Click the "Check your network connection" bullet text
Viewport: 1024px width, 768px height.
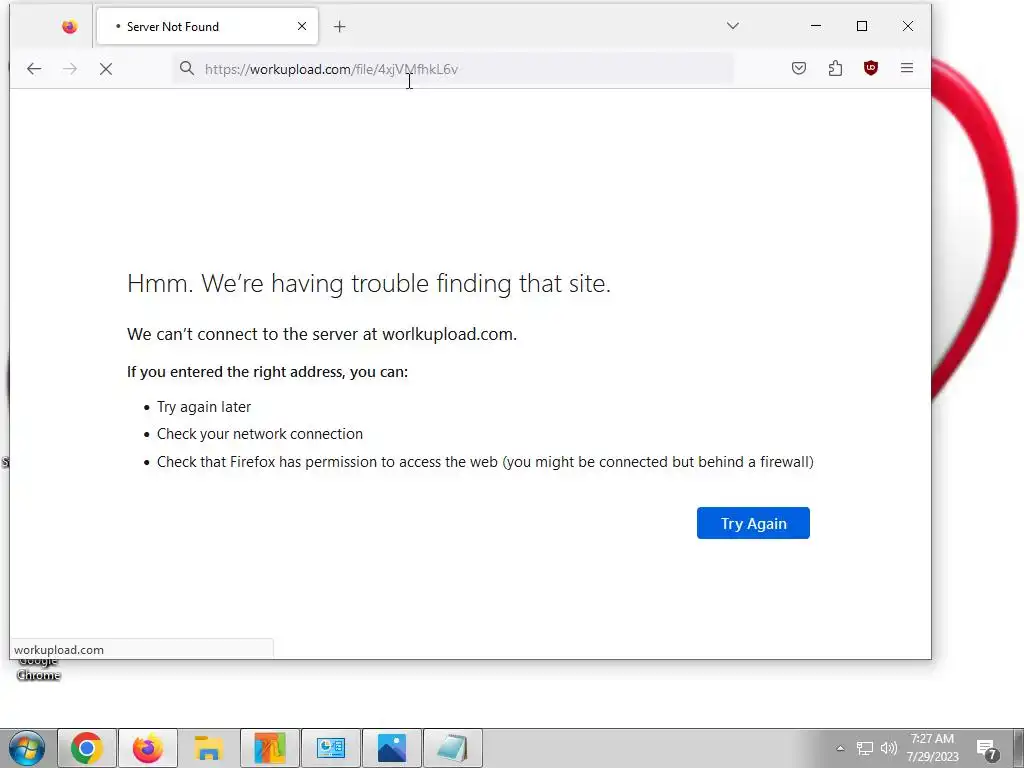(260, 434)
